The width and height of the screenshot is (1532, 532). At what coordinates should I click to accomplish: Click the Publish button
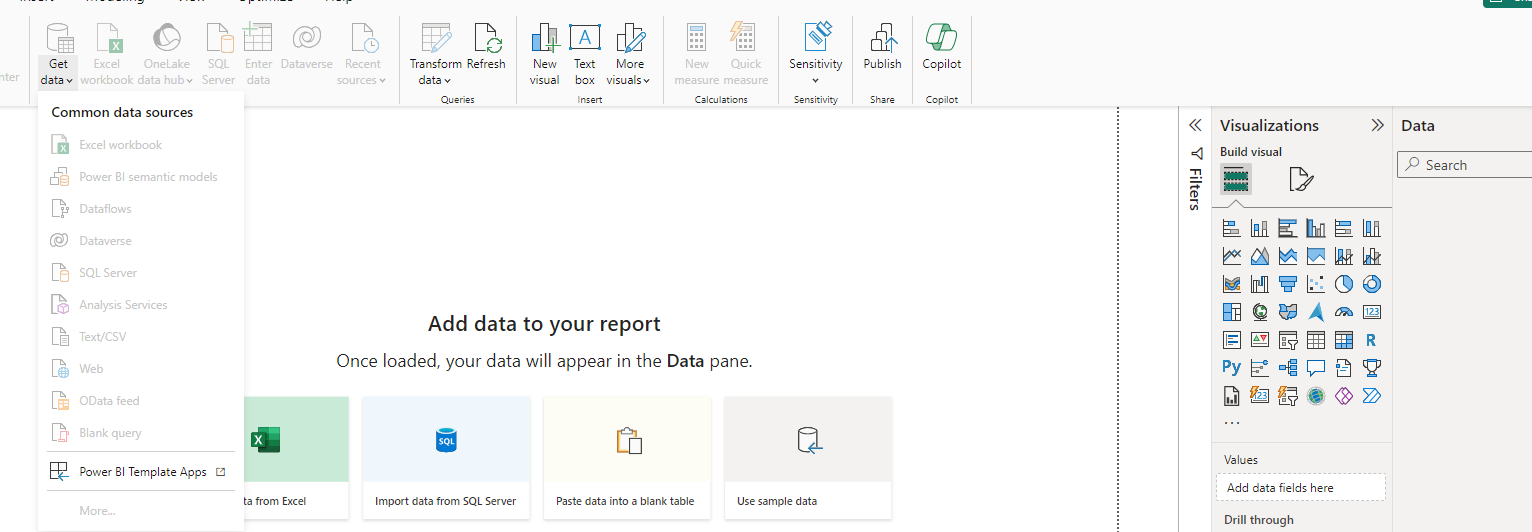(x=882, y=48)
